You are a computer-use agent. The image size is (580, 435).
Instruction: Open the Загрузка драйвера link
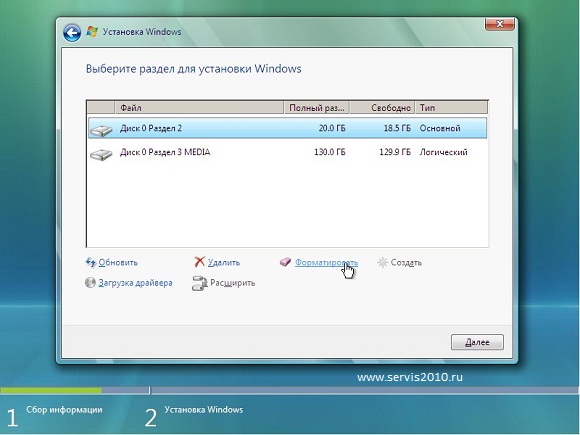135,283
